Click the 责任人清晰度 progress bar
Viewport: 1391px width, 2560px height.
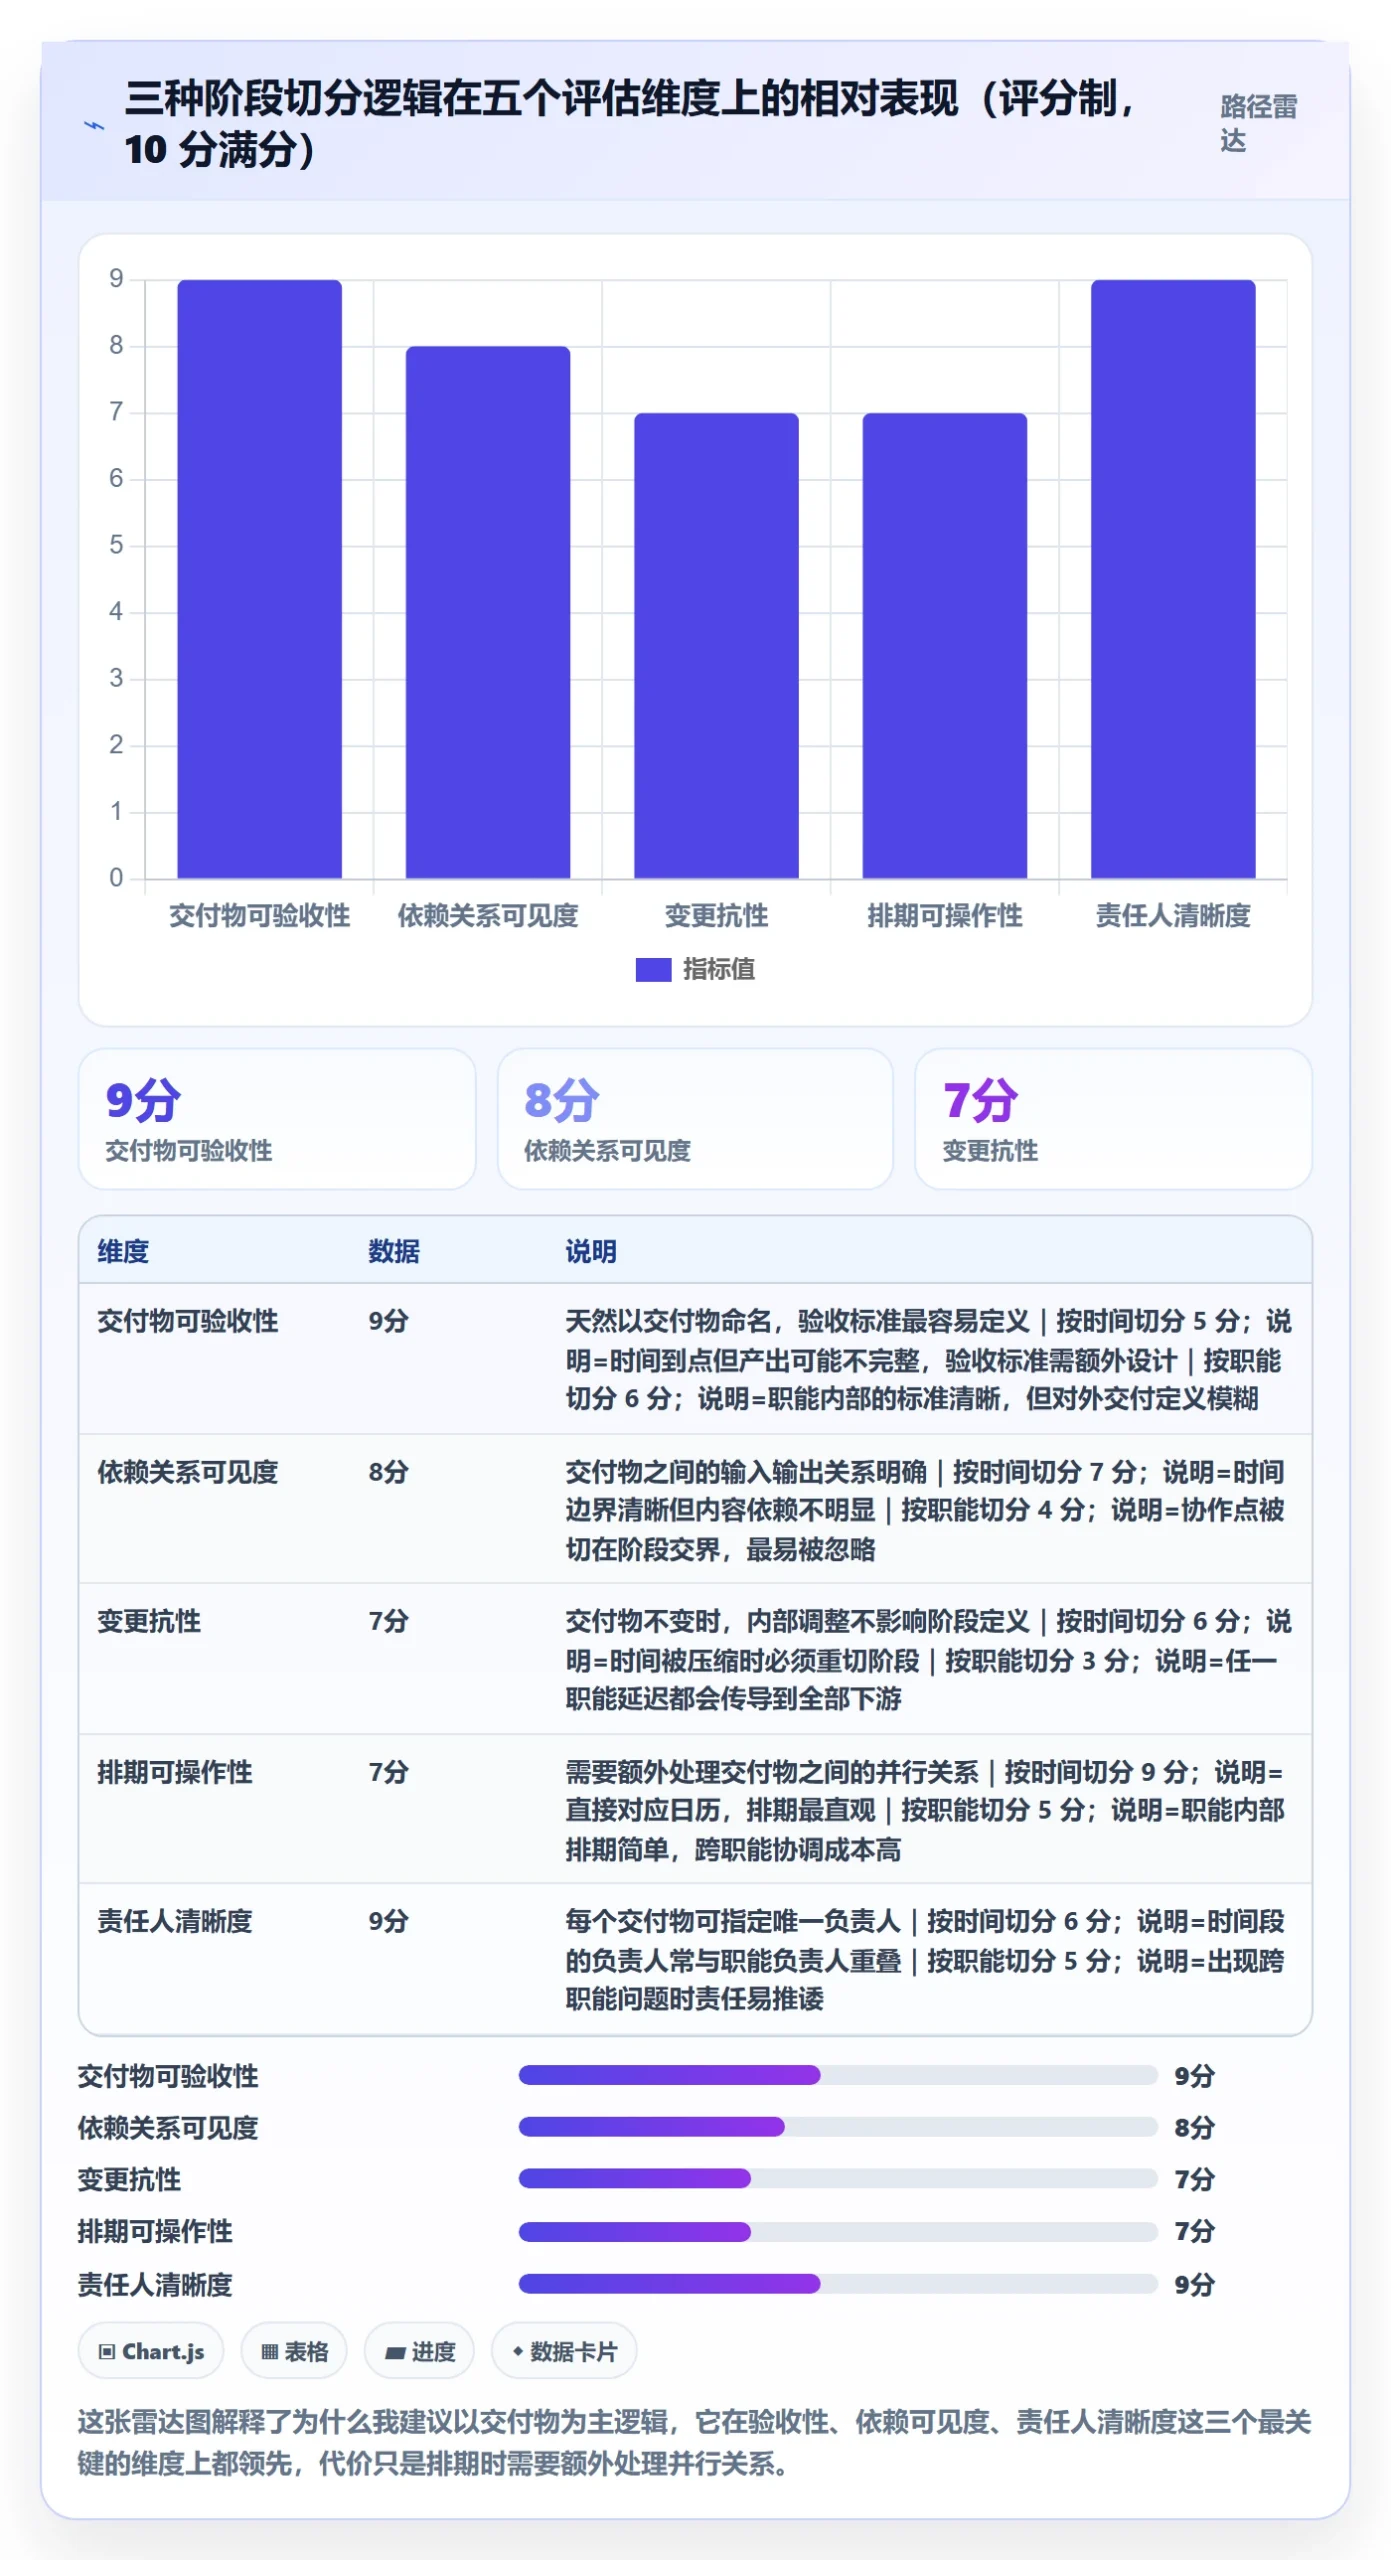click(838, 2284)
